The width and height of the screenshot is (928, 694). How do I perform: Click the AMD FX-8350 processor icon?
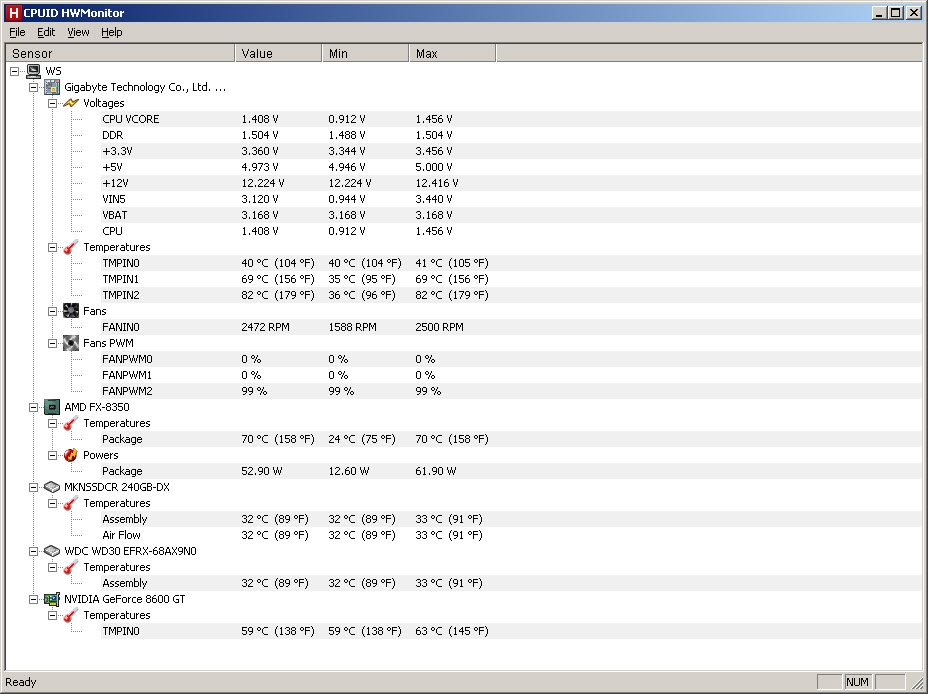(52, 407)
